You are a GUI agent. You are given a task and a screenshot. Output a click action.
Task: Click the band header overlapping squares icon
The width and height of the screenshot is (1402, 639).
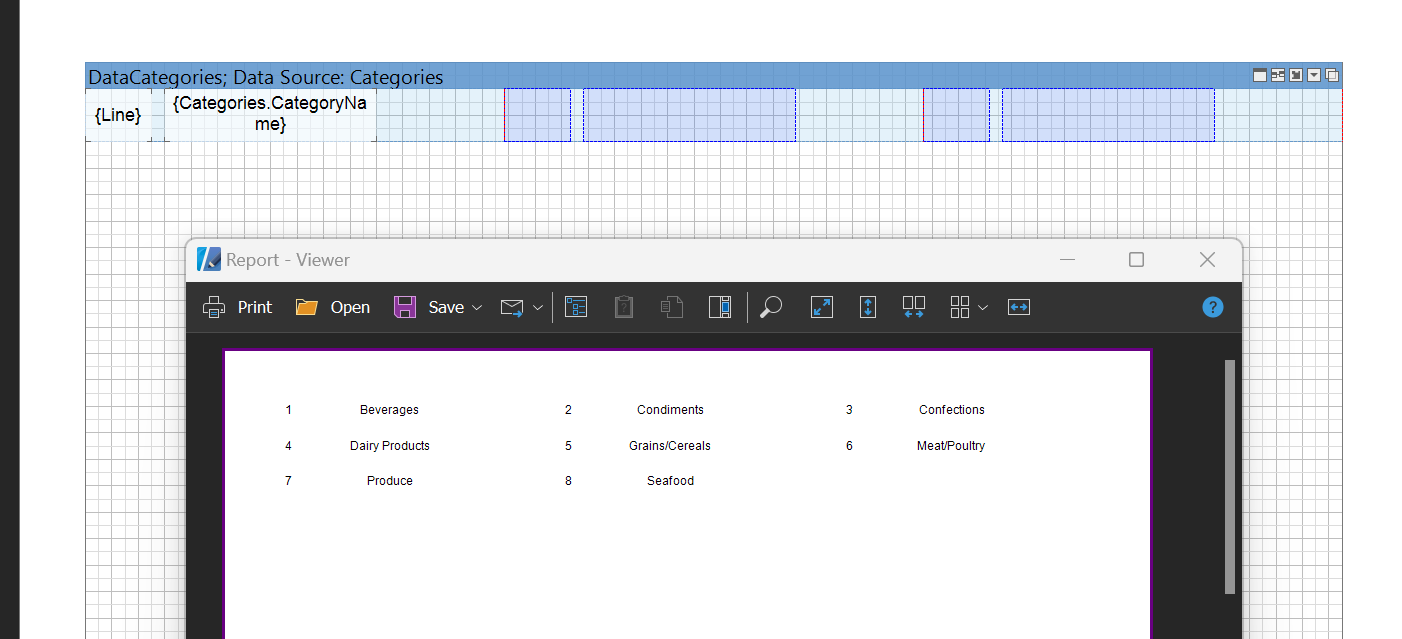click(x=1332, y=75)
